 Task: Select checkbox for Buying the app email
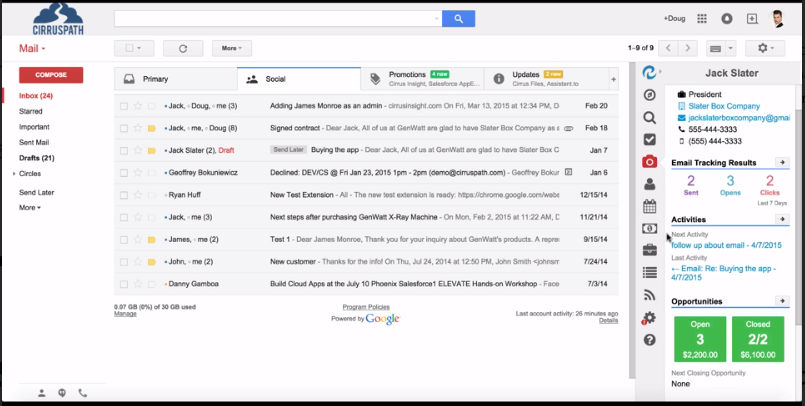pos(124,151)
